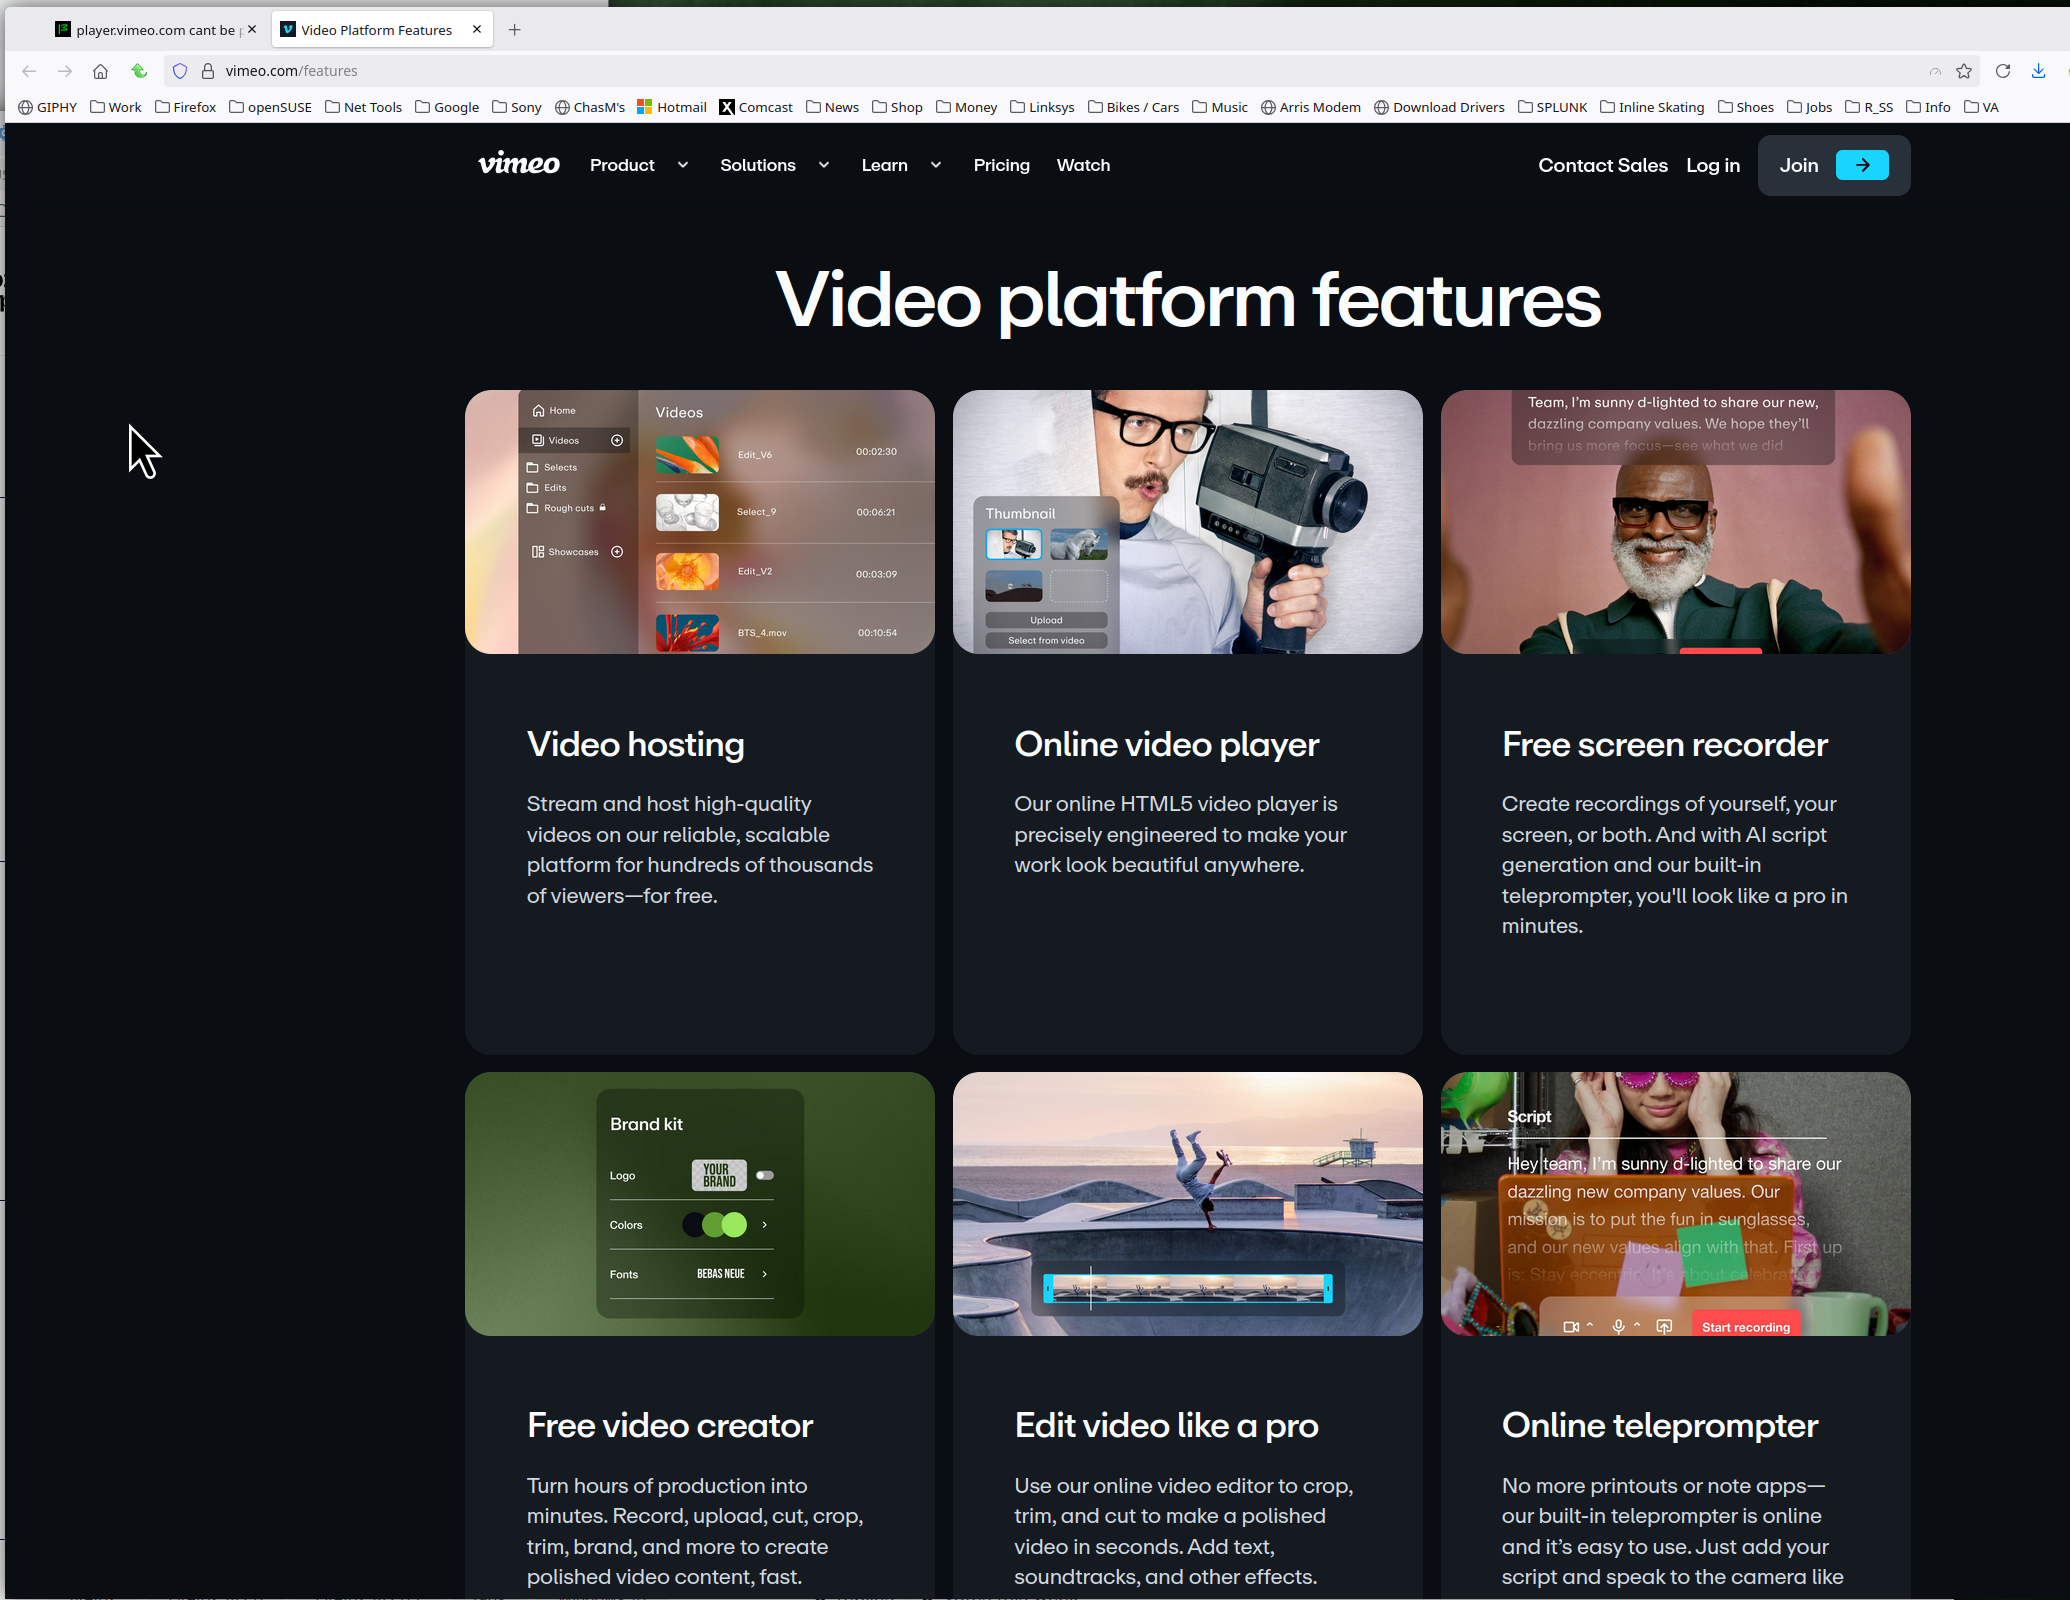Open the Pricing menu item

coord(1001,165)
